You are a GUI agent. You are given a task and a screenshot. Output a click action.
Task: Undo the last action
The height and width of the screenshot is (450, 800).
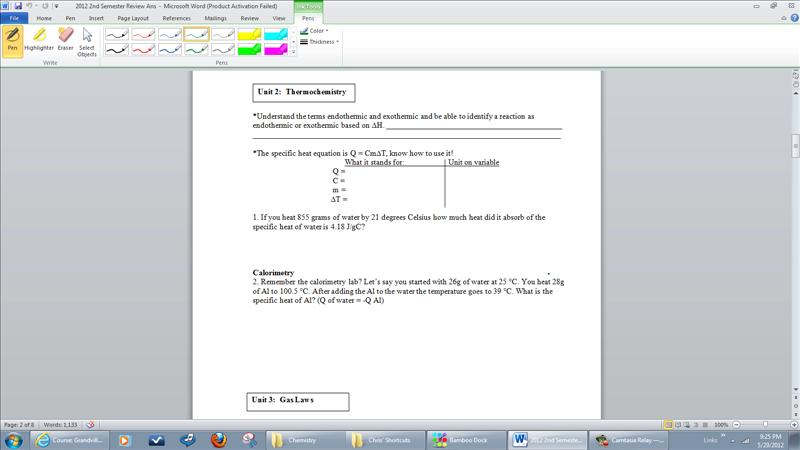click(x=30, y=6)
